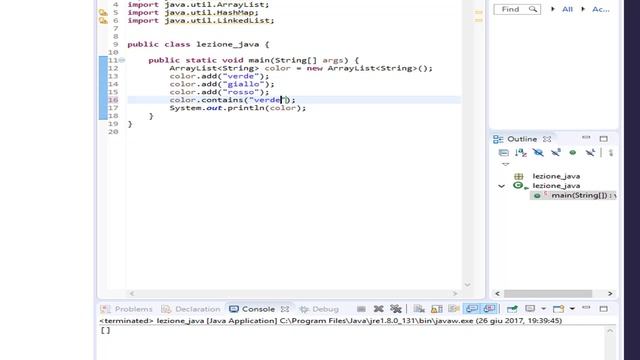Close the Outline view tab
This screenshot has width=640, height=360.
[547, 139]
